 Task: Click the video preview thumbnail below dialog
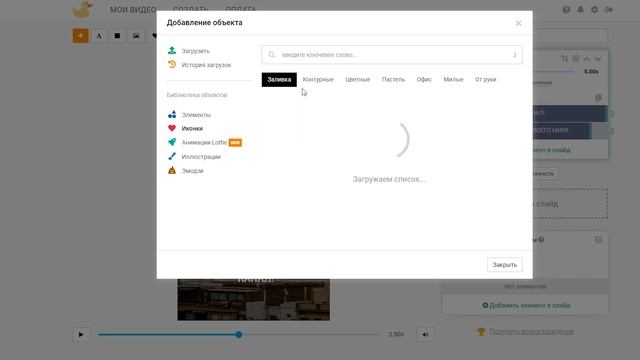pyautogui.click(x=253, y=300)
